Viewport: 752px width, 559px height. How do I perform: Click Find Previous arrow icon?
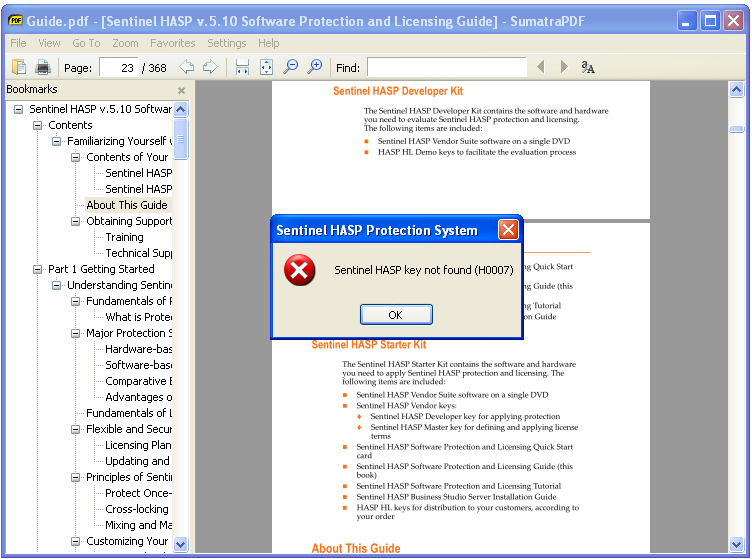tap(541, 67)
